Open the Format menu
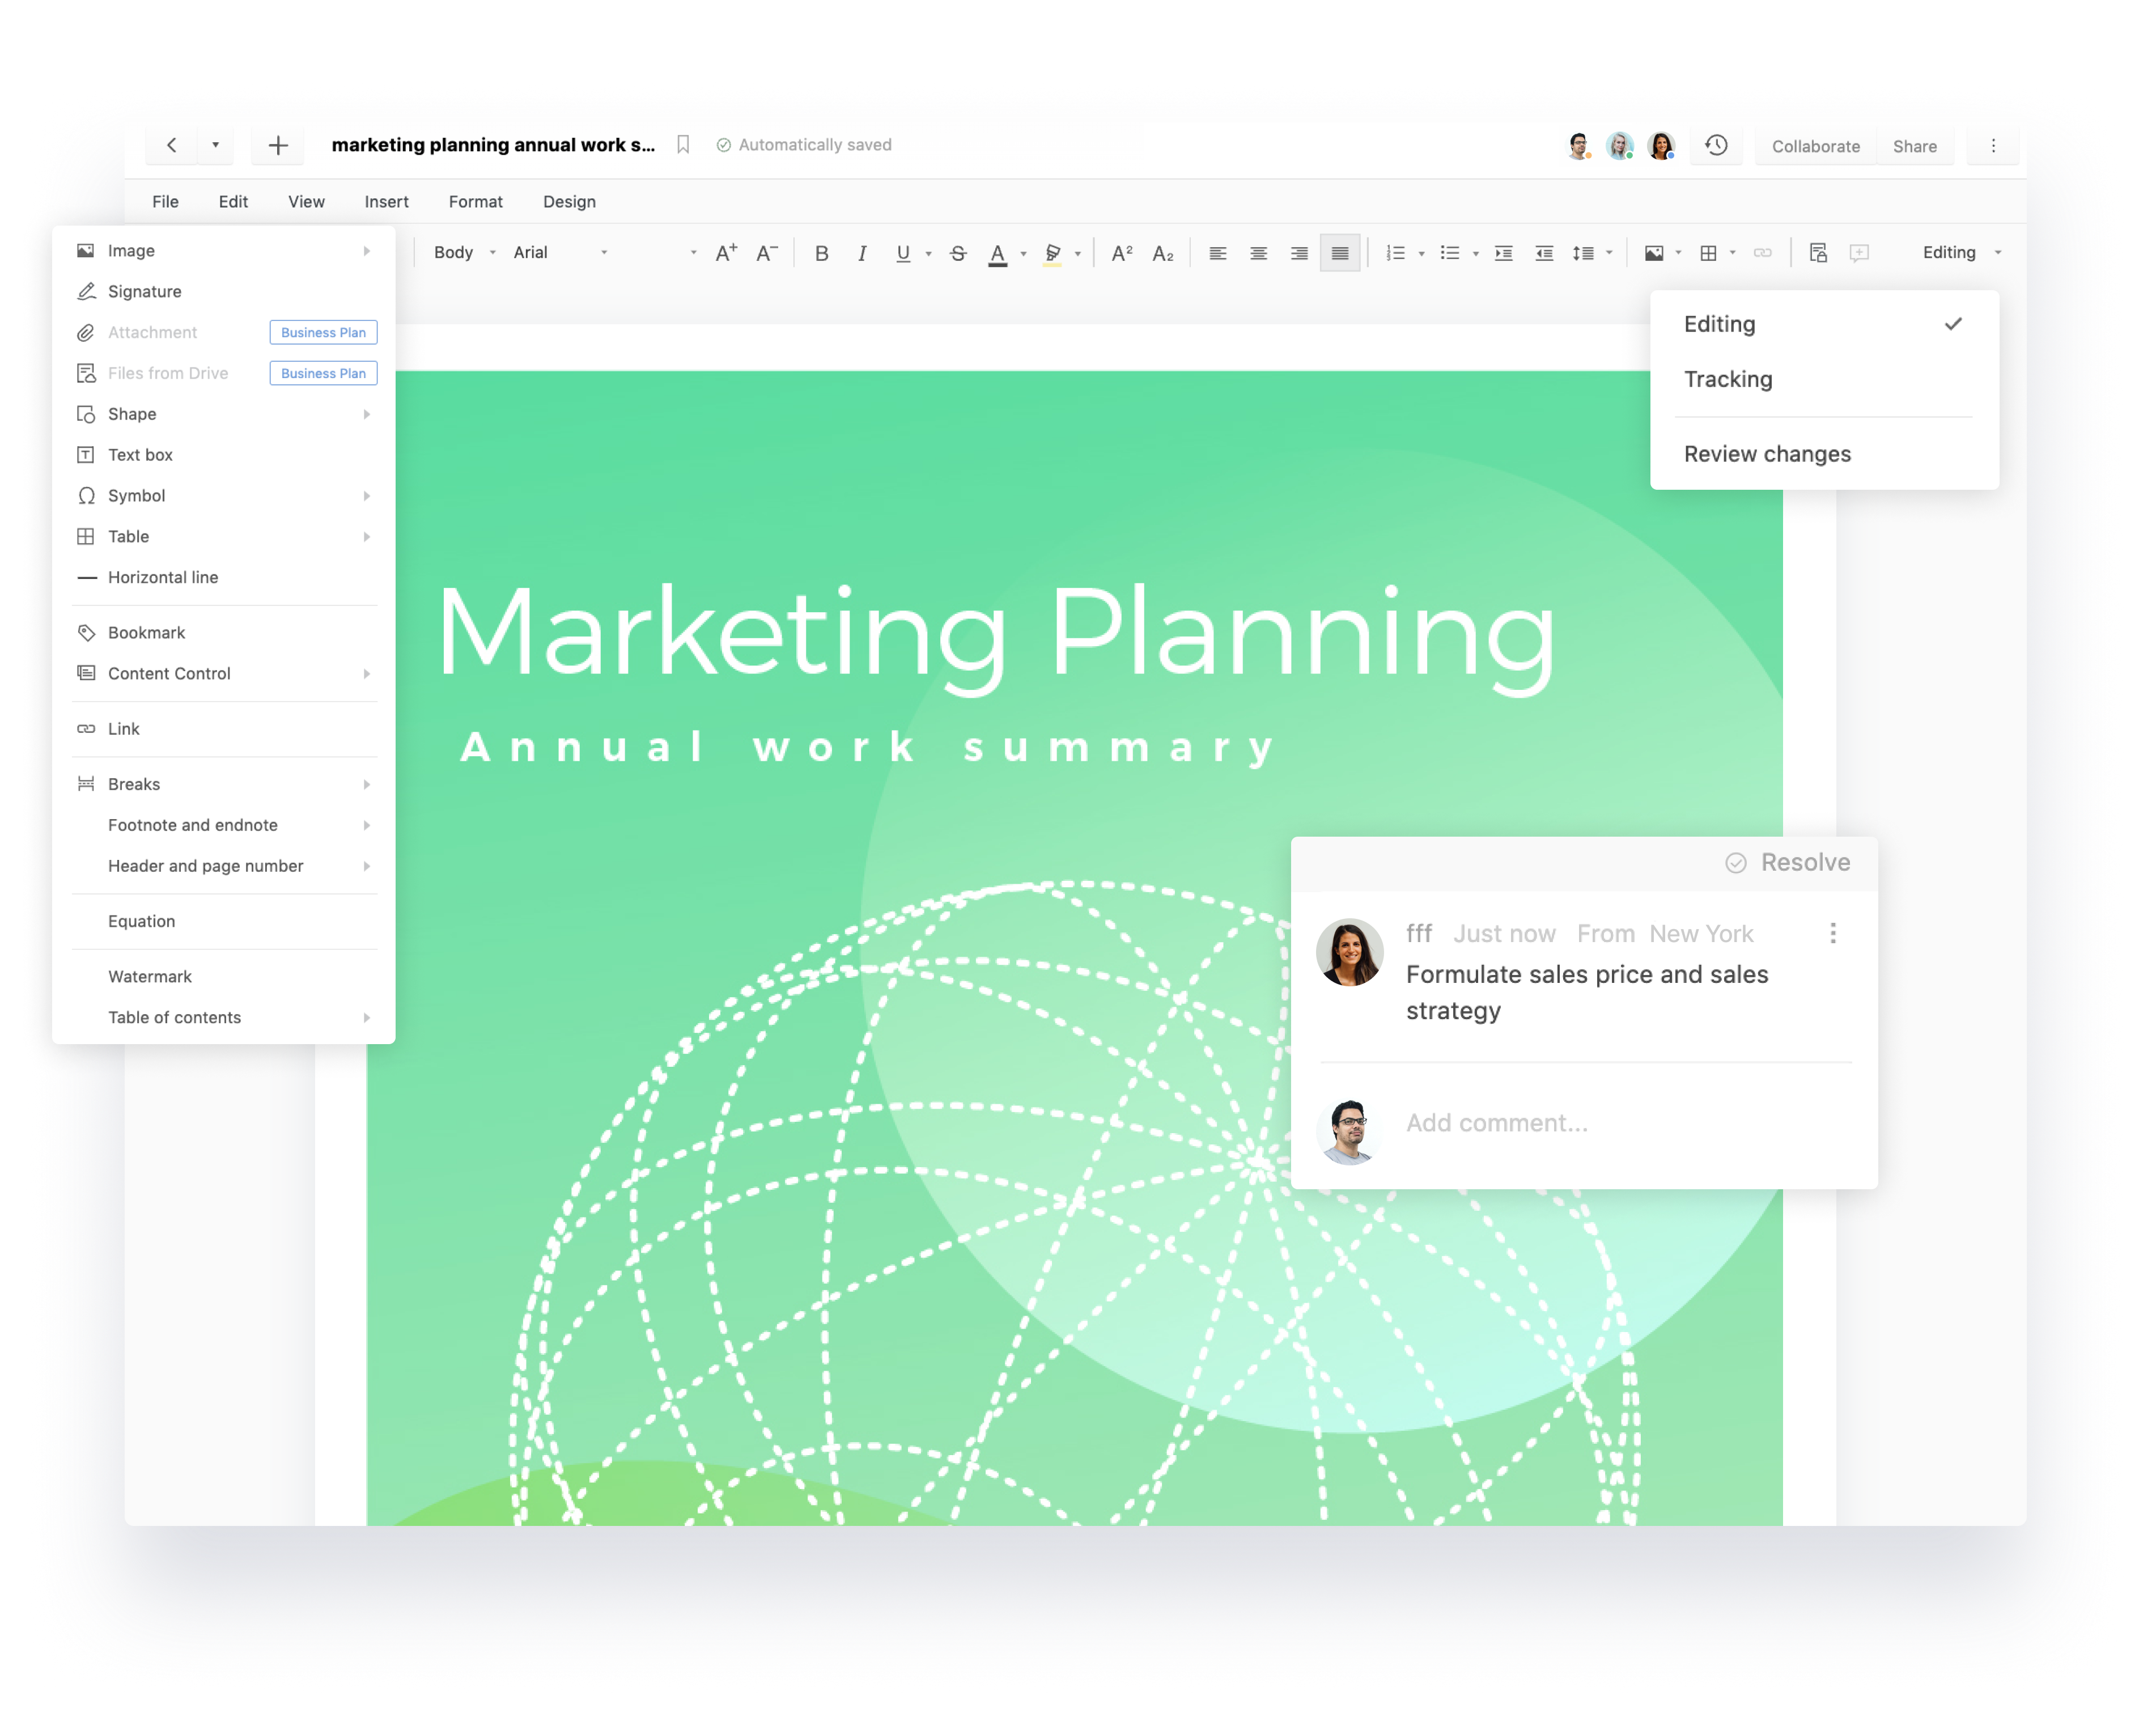Screen dimensions: 2156x1730 (x=475, y=202)
